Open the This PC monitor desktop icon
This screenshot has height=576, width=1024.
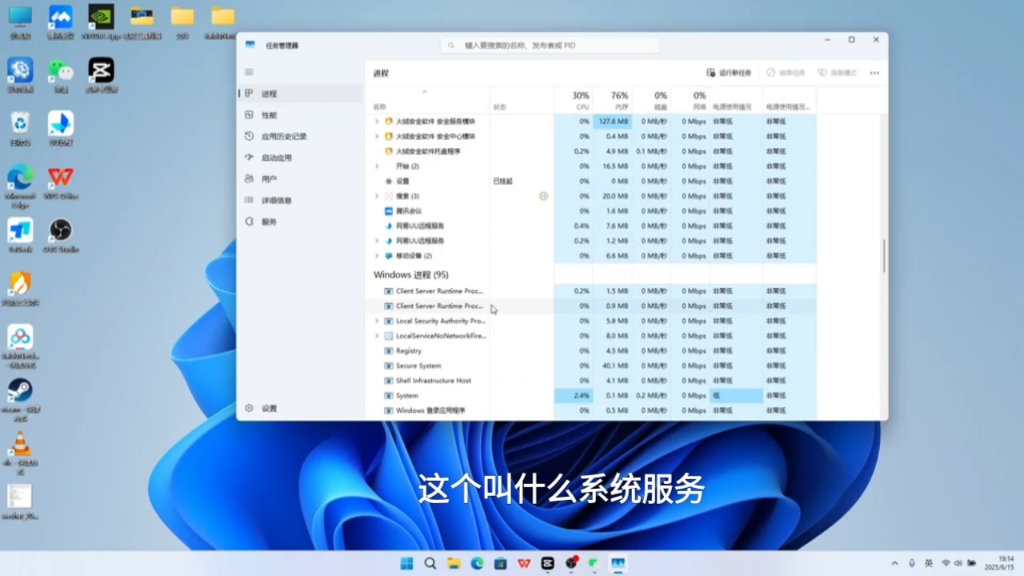[x=20, y=22]
